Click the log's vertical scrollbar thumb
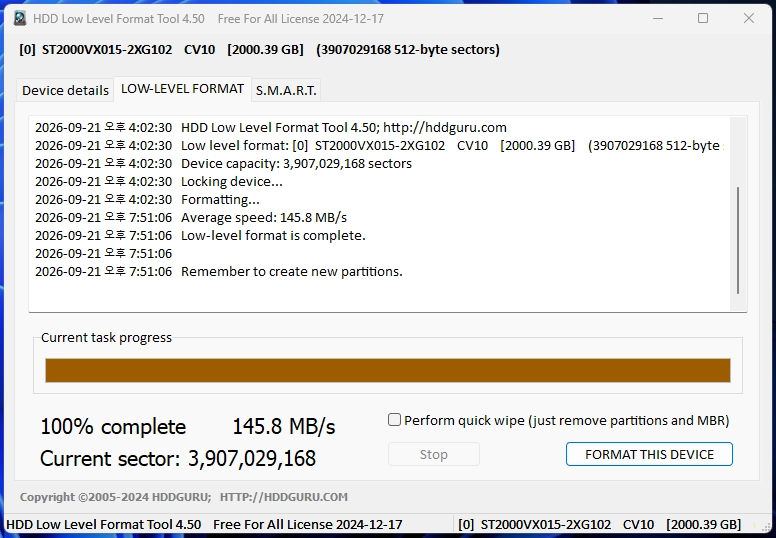Image resolution: width=776 pixels, height=538 pixels. pyautogui.click(x=738, y=241)
